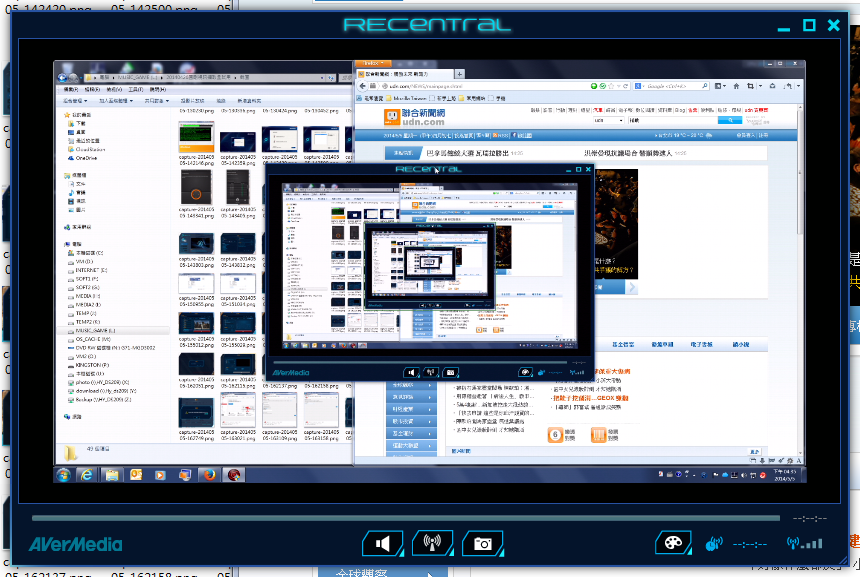Select the INTERNET drive in Explorer tree
860x577 pixels.
click(x=87, y=270)
